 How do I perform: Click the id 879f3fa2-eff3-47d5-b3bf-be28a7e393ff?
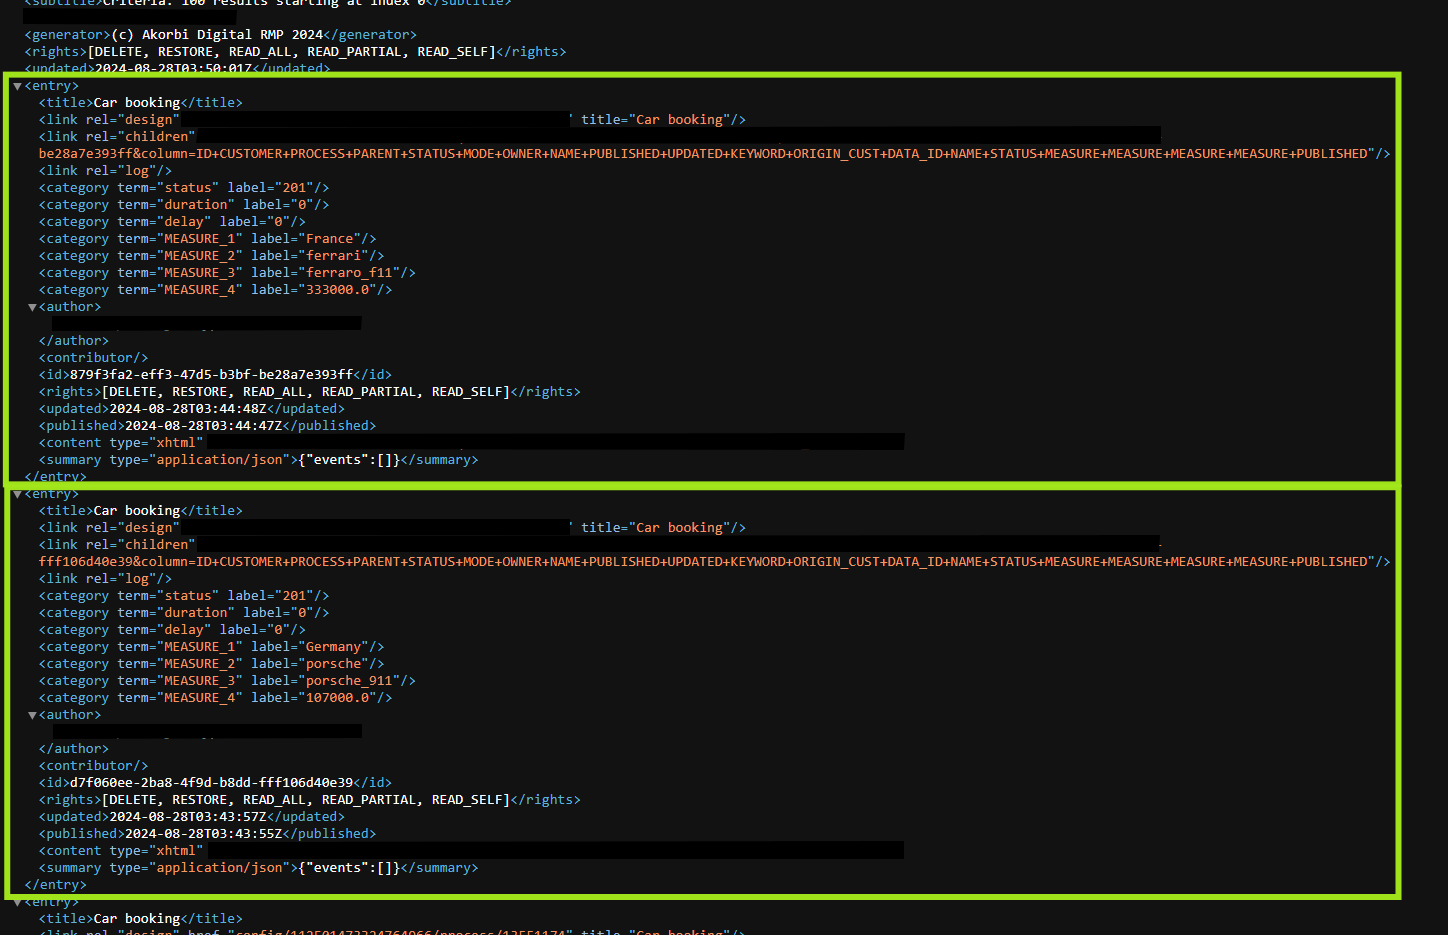tap(211, 374)
